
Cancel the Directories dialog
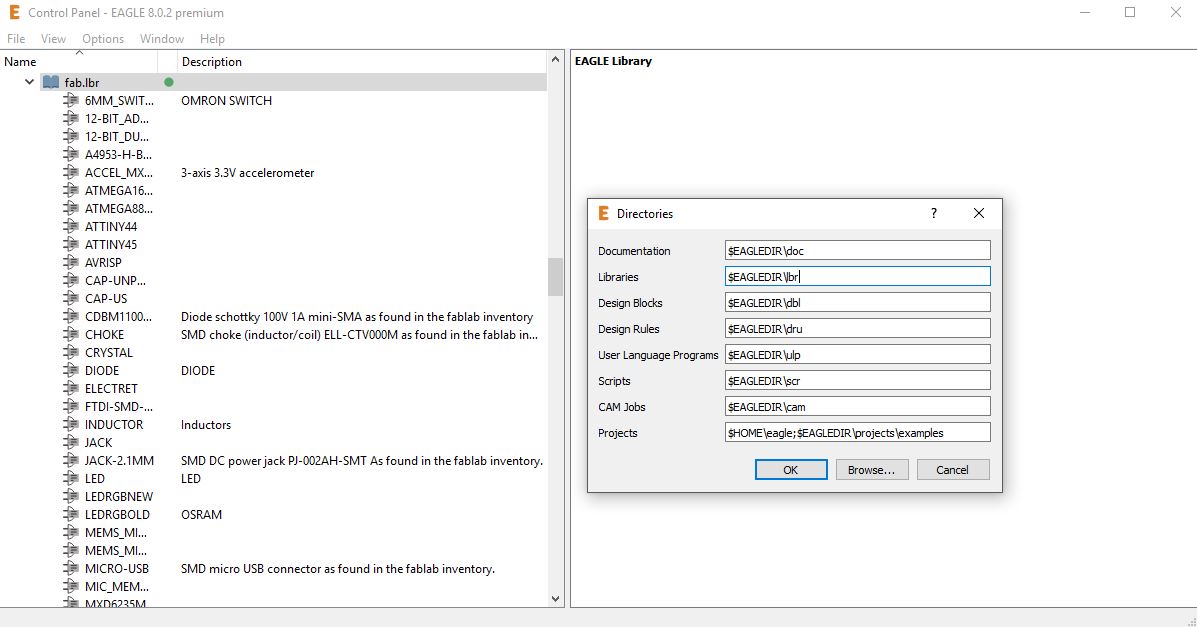point(953,470)
